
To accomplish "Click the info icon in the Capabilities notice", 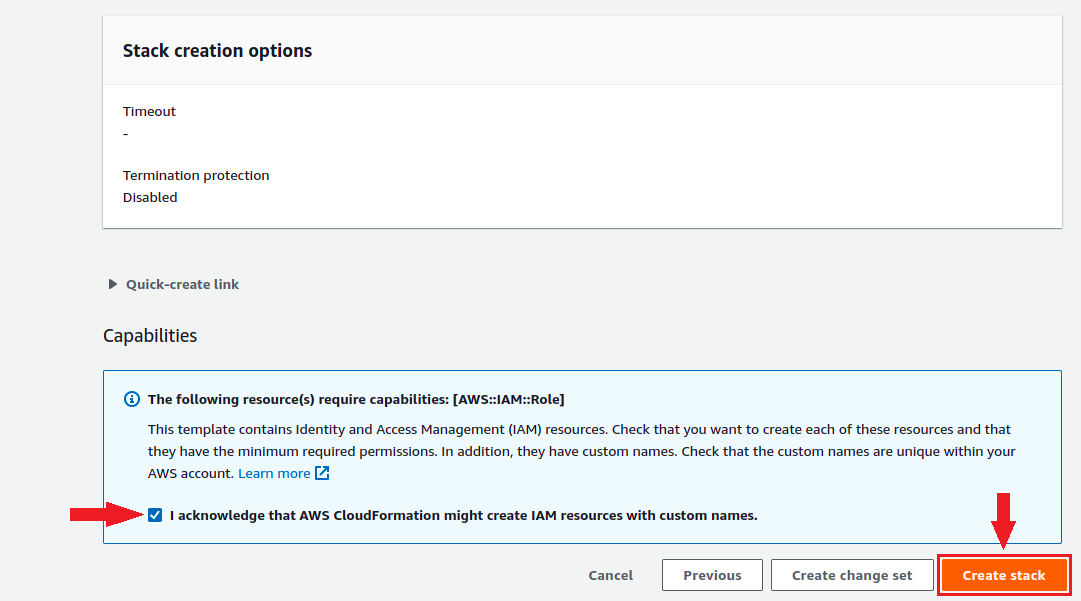I will point(131,399).
